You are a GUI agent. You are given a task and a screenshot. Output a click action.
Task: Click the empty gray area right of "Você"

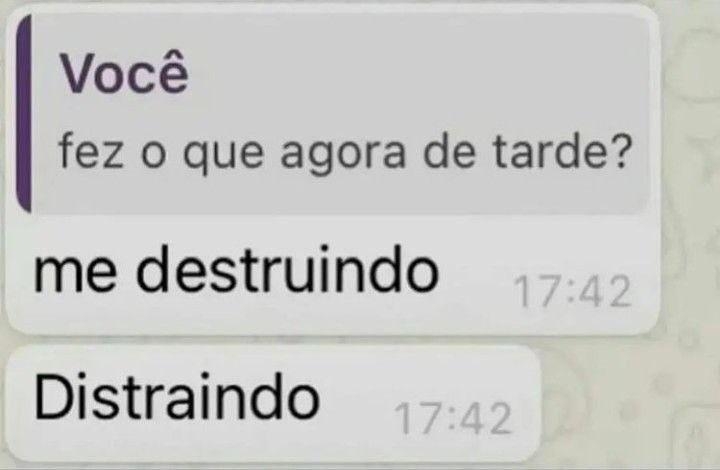[413, 73]
